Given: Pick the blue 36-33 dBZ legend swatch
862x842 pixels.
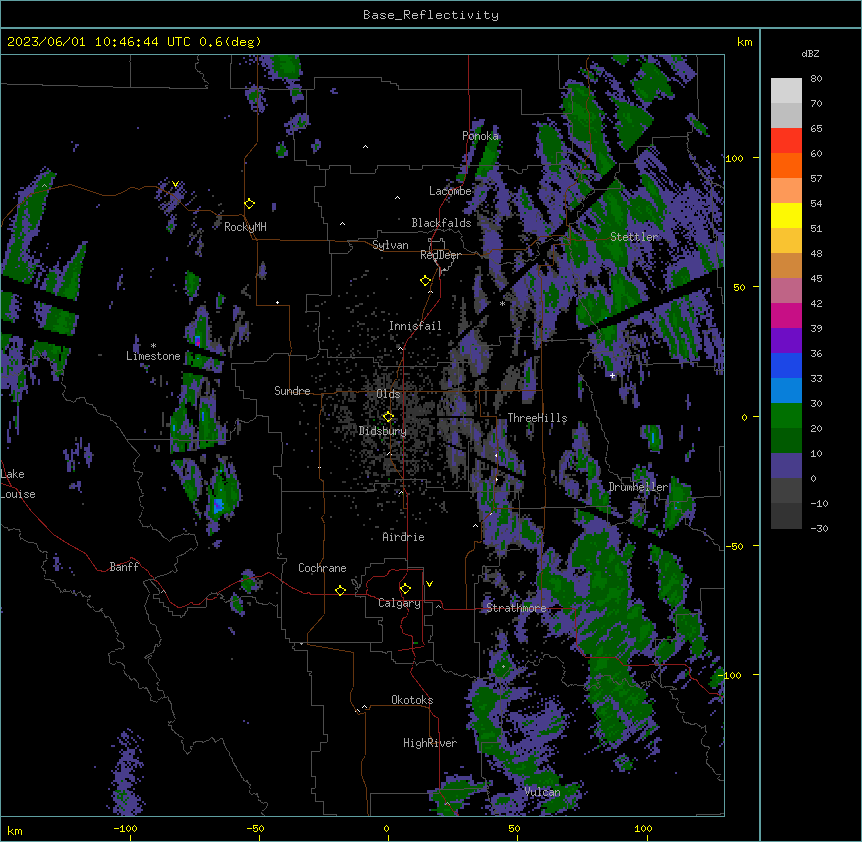Looking at the screenshot, I should pyautogui.click(x=786, y=365).
